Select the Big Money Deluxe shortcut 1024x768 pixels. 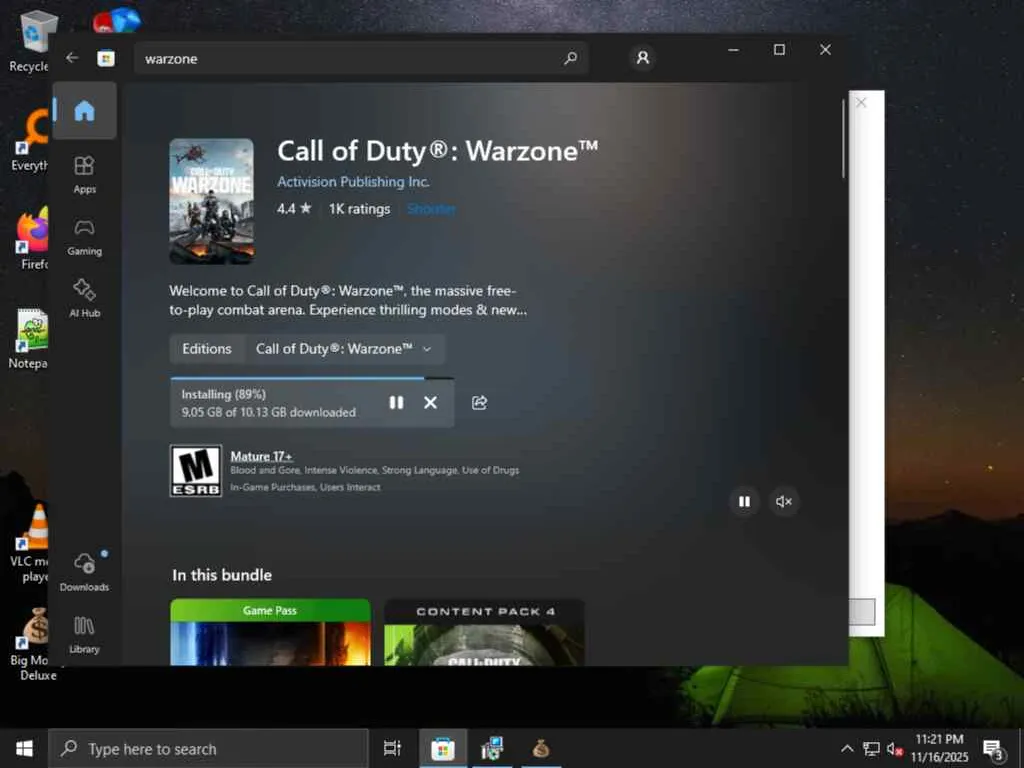tap(33, 644)
